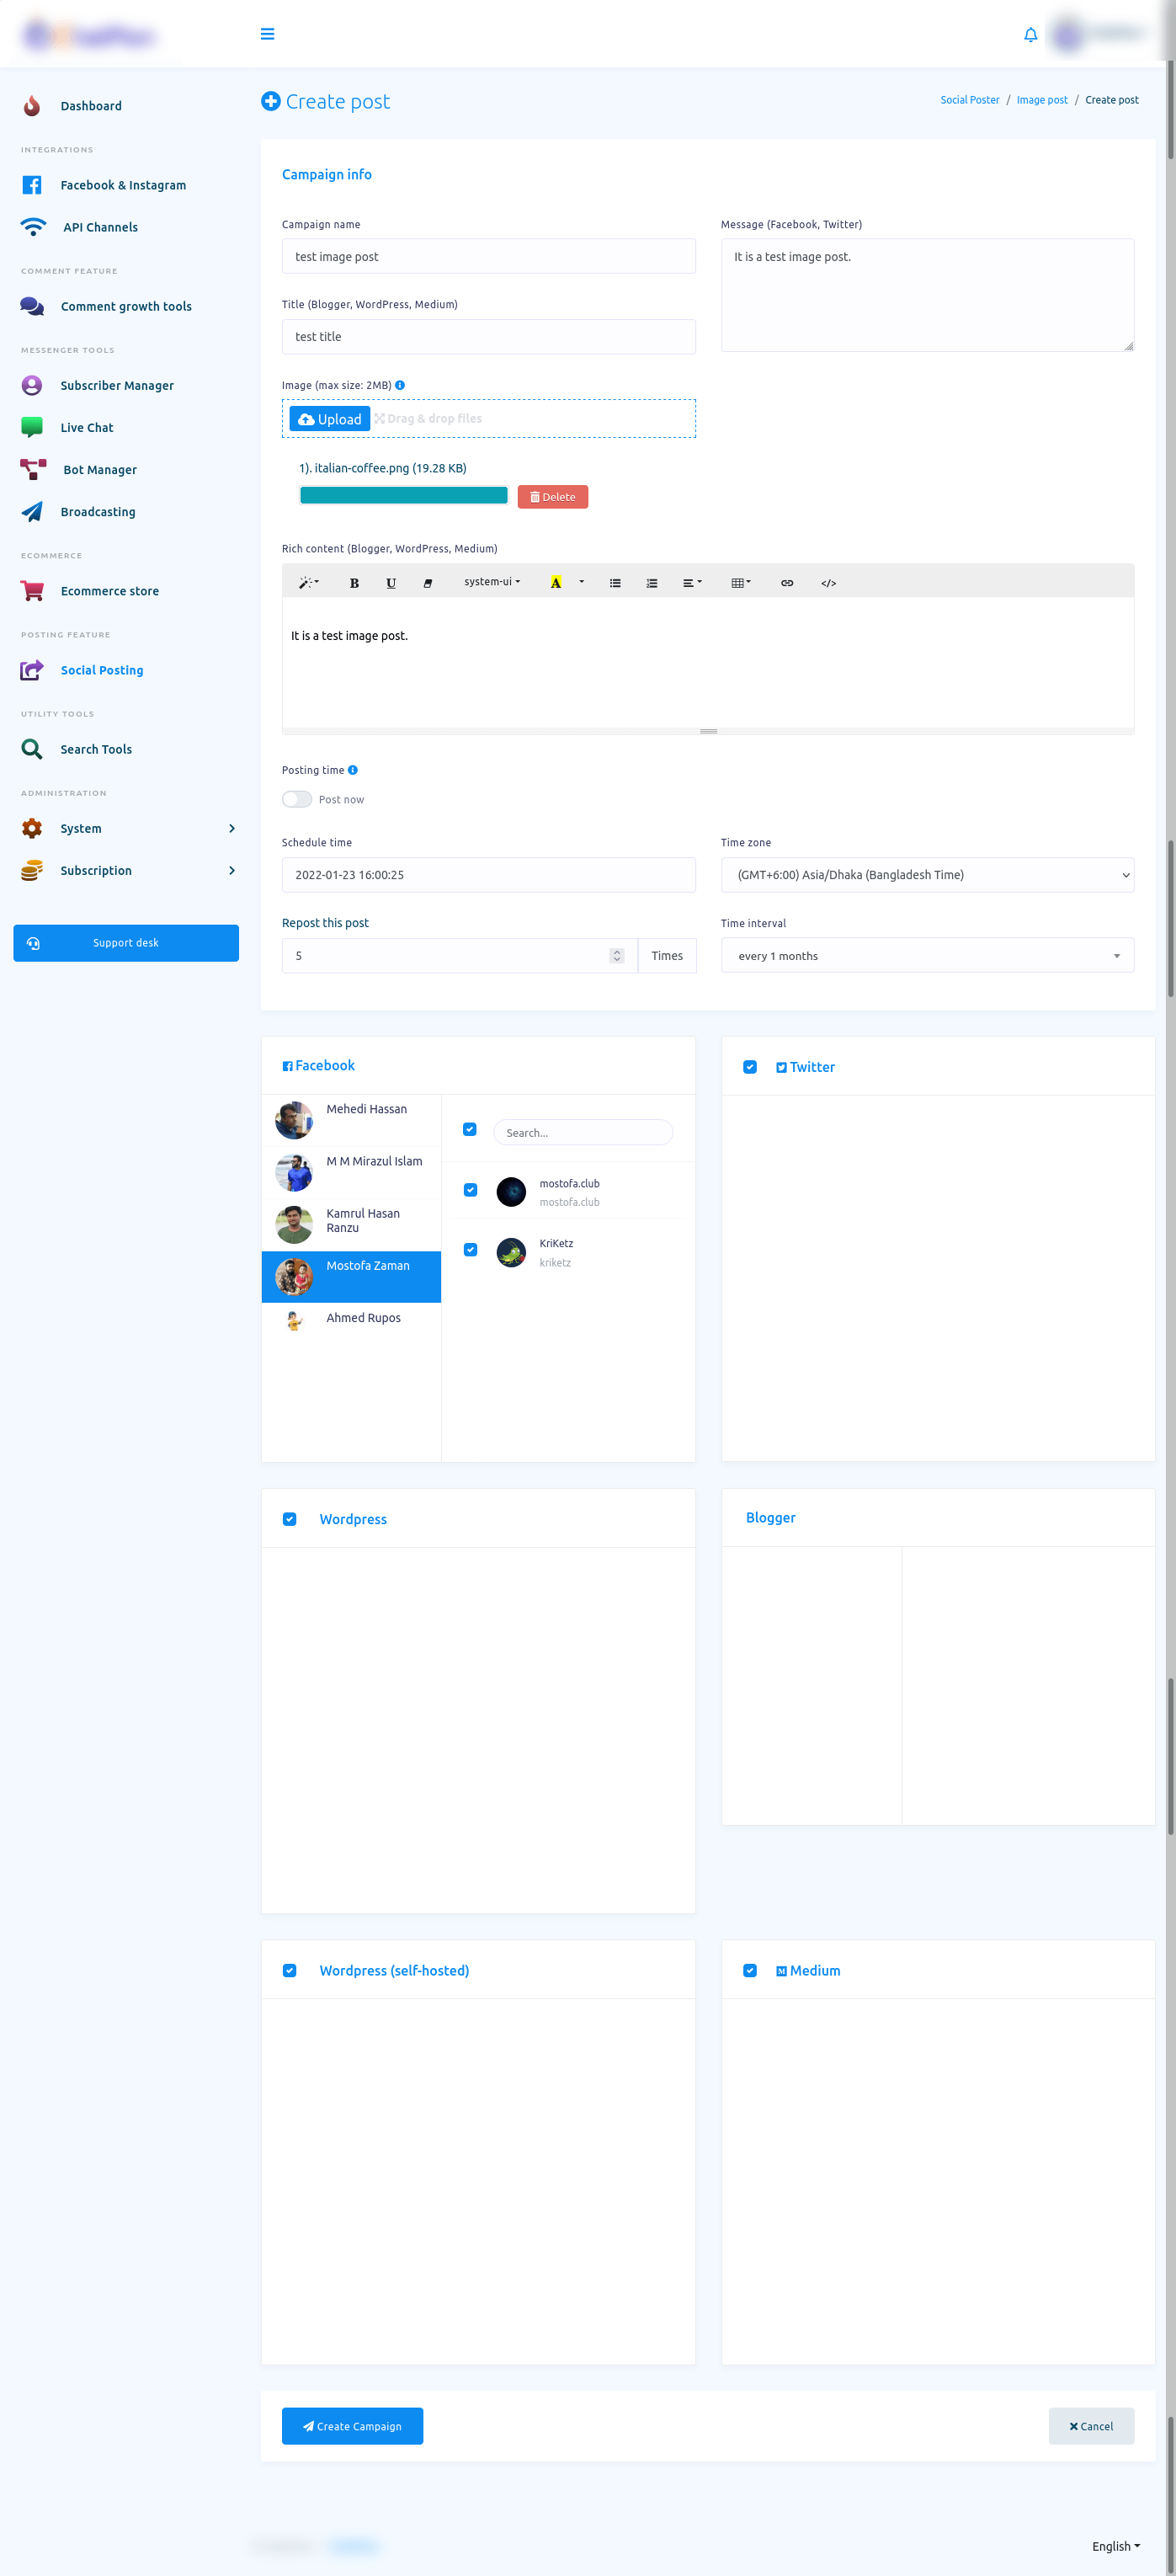
Task: Uncheck the Twitter checkbox
Action: pos(750,1067)
